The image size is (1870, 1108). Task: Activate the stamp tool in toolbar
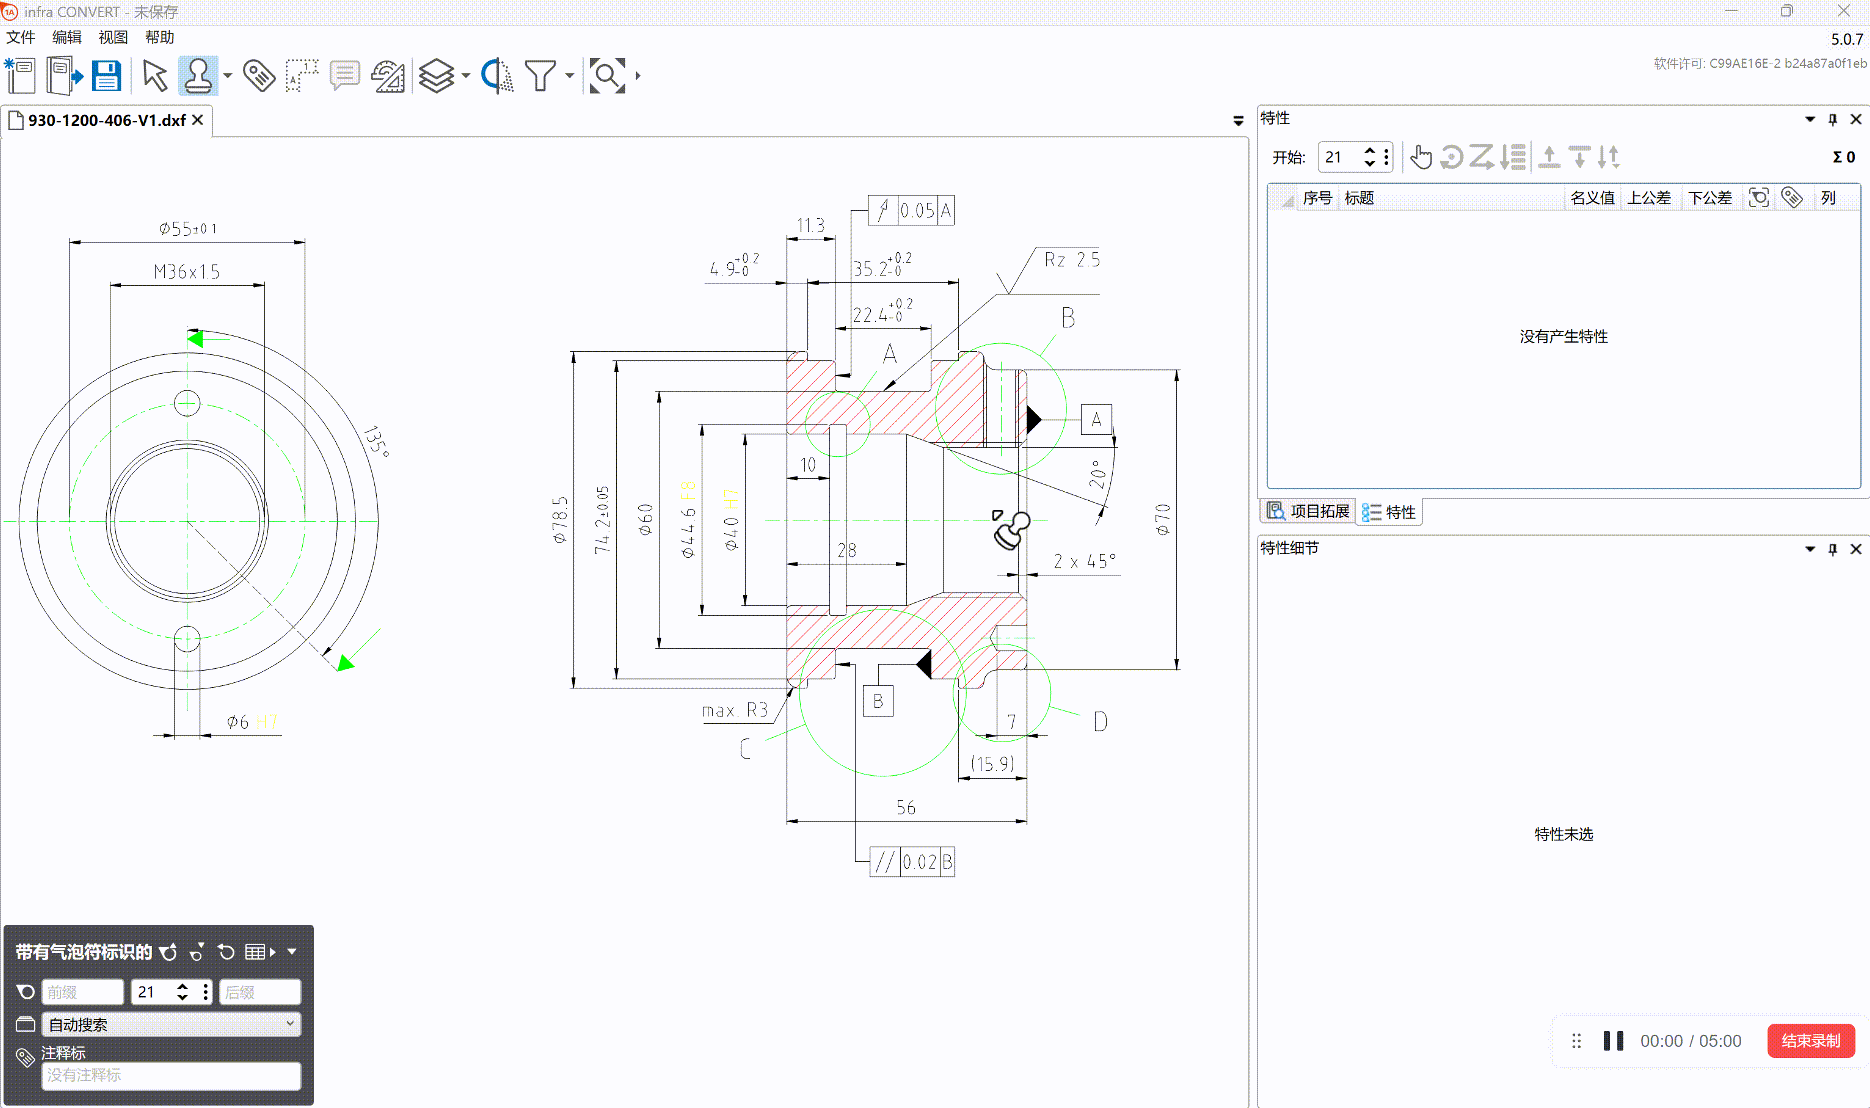(198, 76)
